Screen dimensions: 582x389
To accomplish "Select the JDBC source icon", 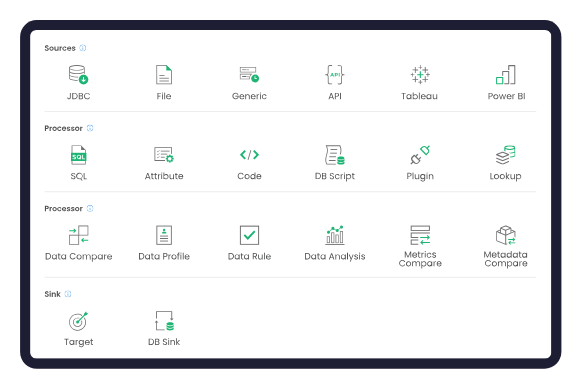I will 78,75.
